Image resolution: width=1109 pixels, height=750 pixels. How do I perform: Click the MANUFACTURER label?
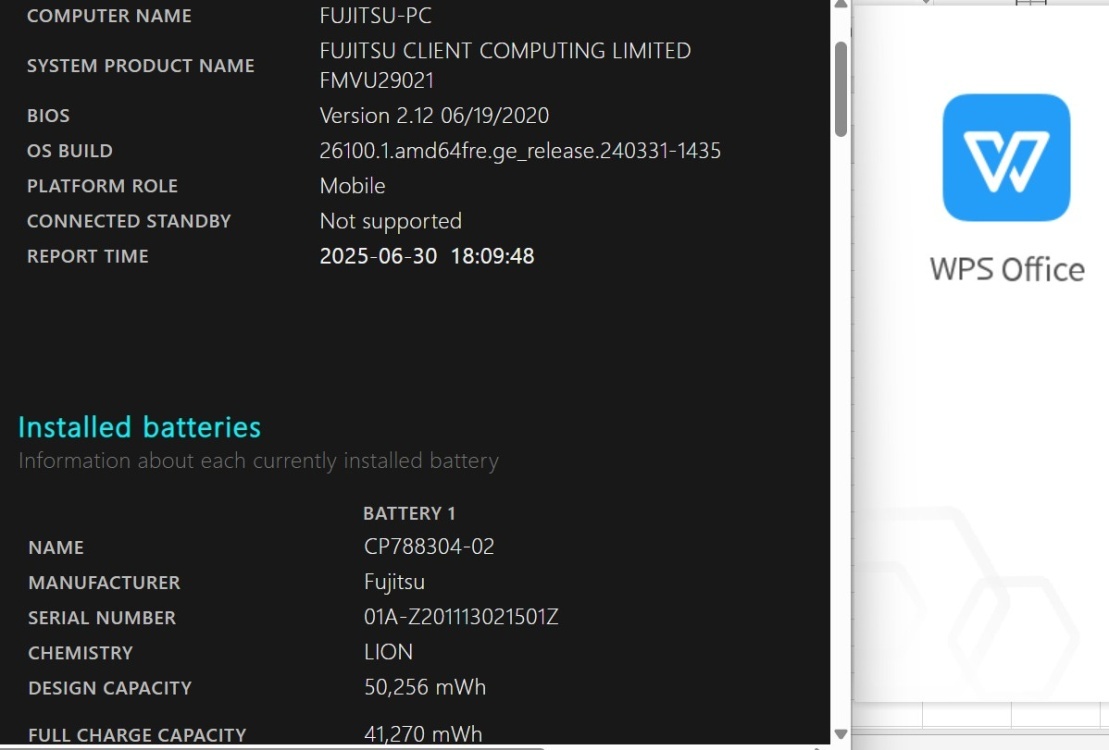click(104, 583)
